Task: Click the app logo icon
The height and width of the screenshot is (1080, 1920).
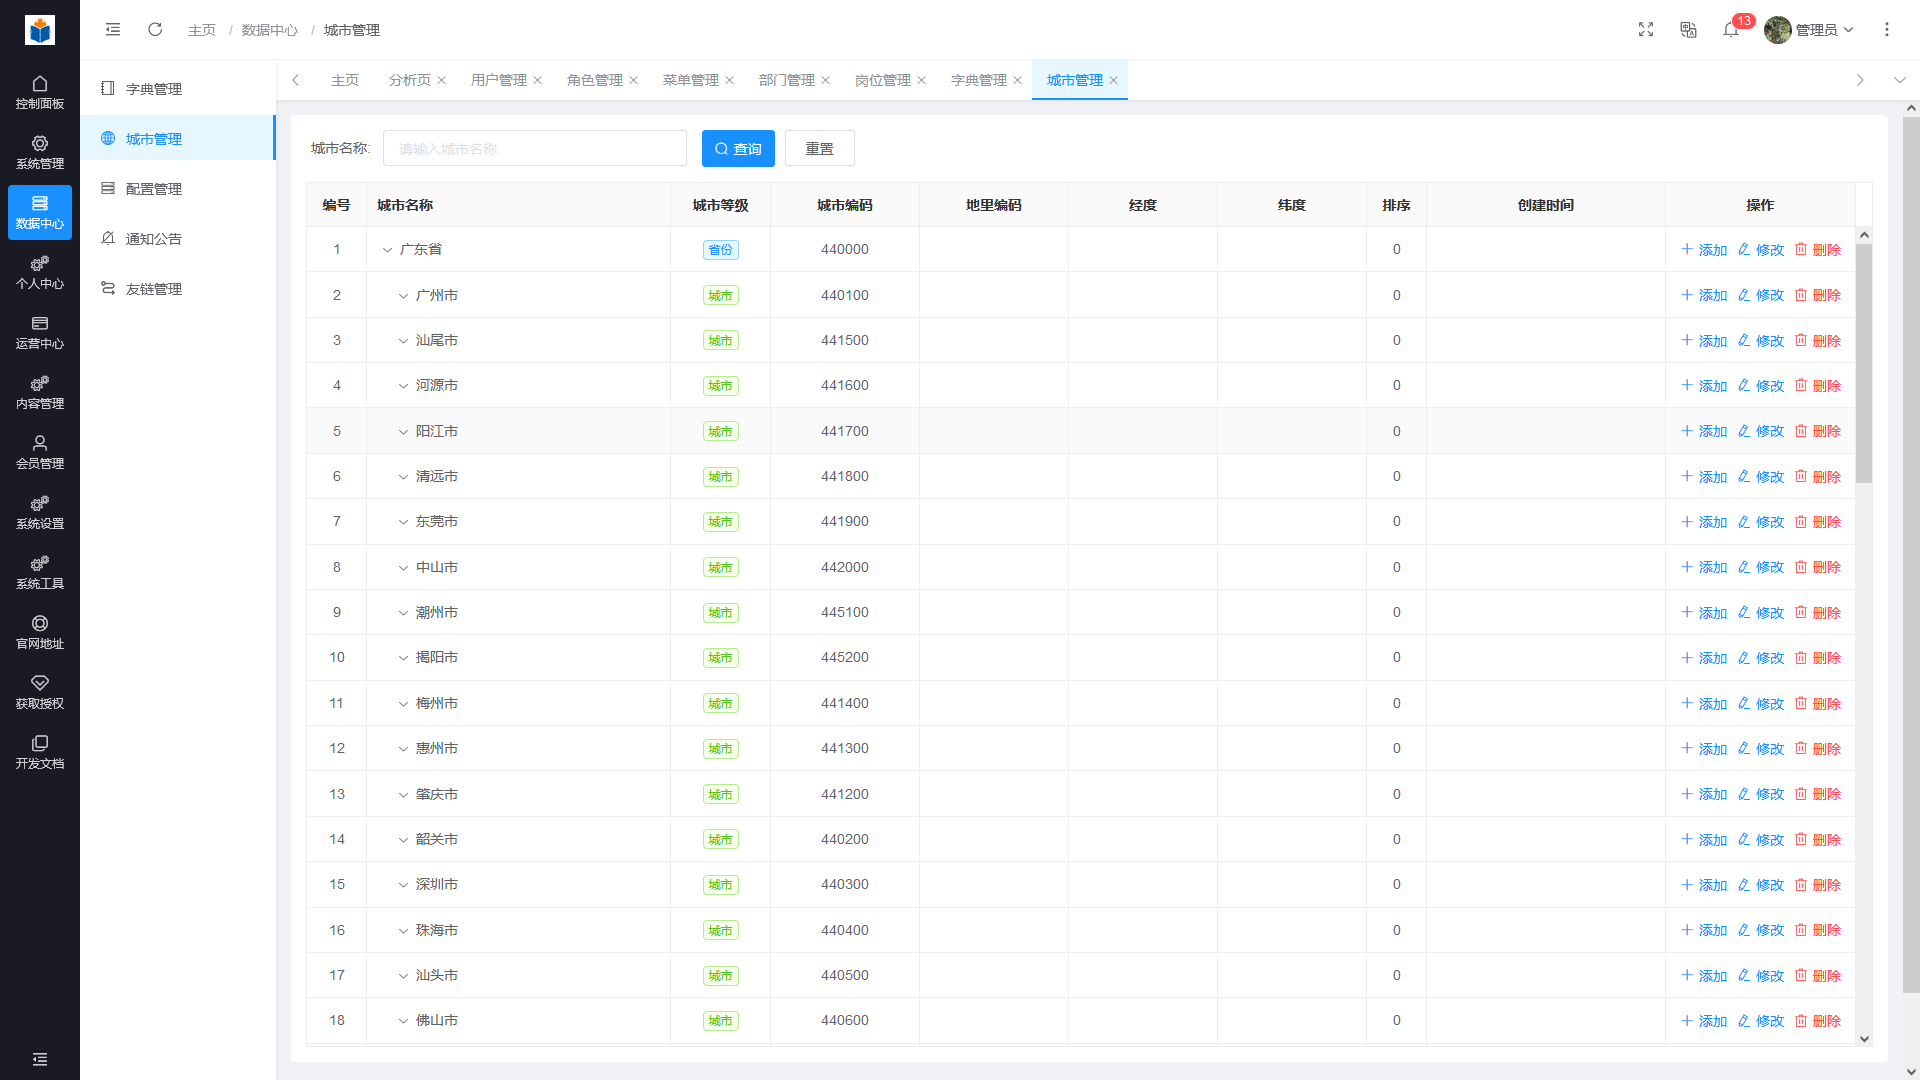Action: (x=40, y=30)
